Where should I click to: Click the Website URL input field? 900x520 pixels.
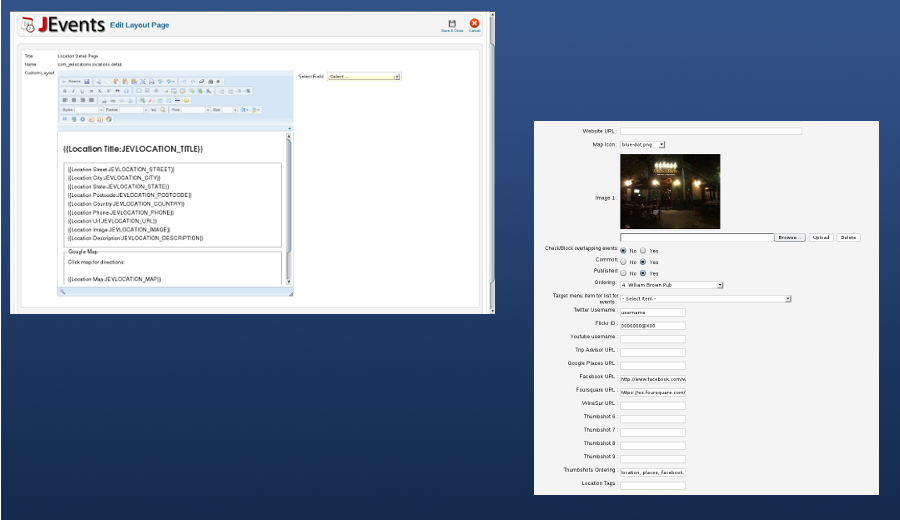710,131
